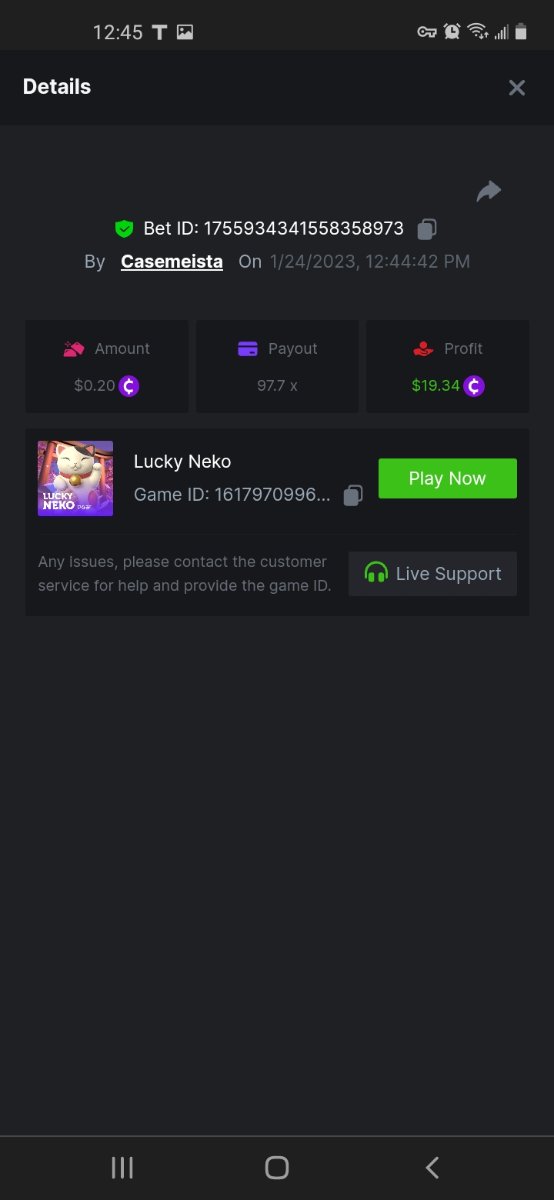
Task: Tap the Android home button
Action: 277,1167
